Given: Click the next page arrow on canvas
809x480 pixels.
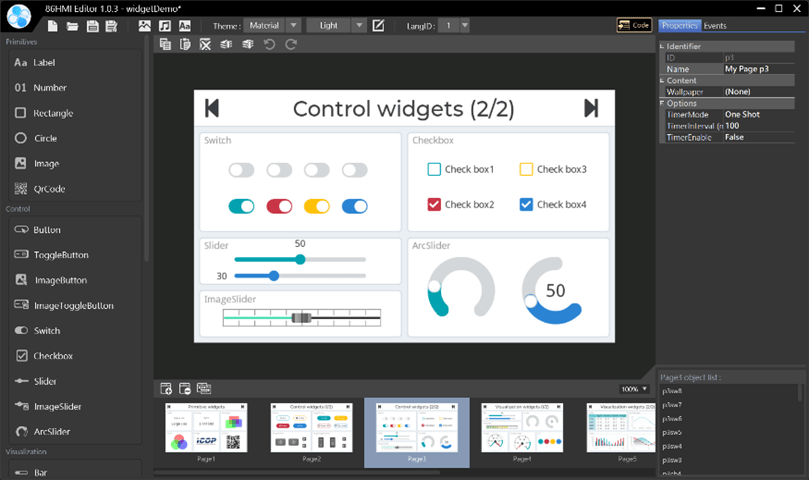Looking at the screenshot, I should click(x=591, y=108).
